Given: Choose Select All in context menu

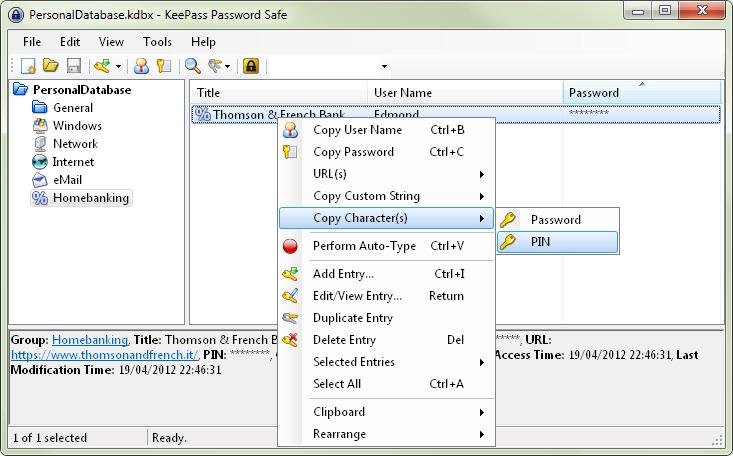Looking at the screenshot, I should (386, 384).
